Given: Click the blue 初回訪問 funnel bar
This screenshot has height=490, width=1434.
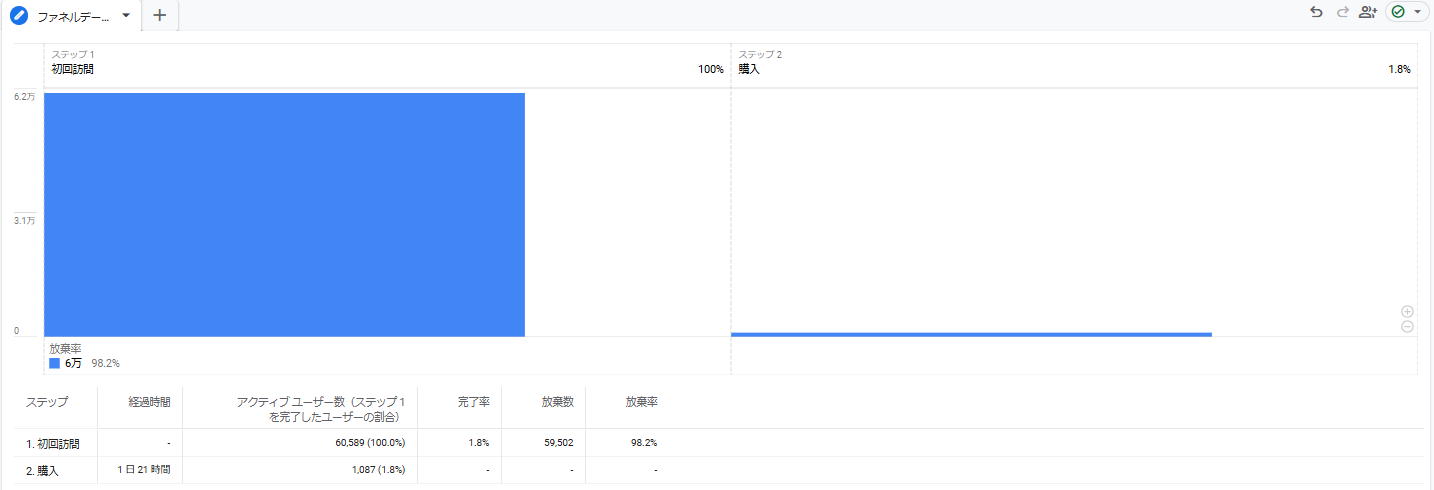Looking at the screenshot, I should pos(284,215).
